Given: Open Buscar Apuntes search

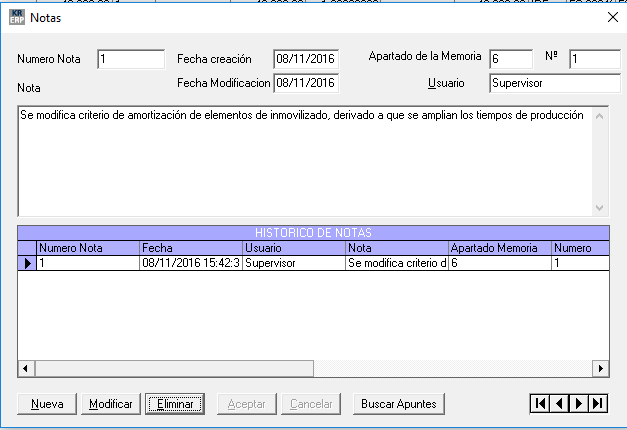Looking at the screenshot, I should click(399, 404).
